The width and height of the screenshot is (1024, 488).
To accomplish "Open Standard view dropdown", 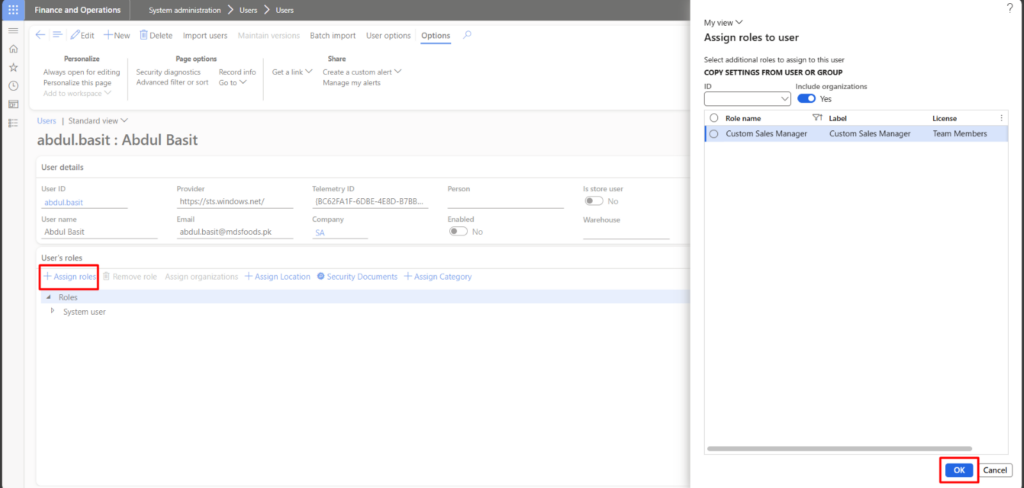I will pyautogui.click(x=98, y=121).
